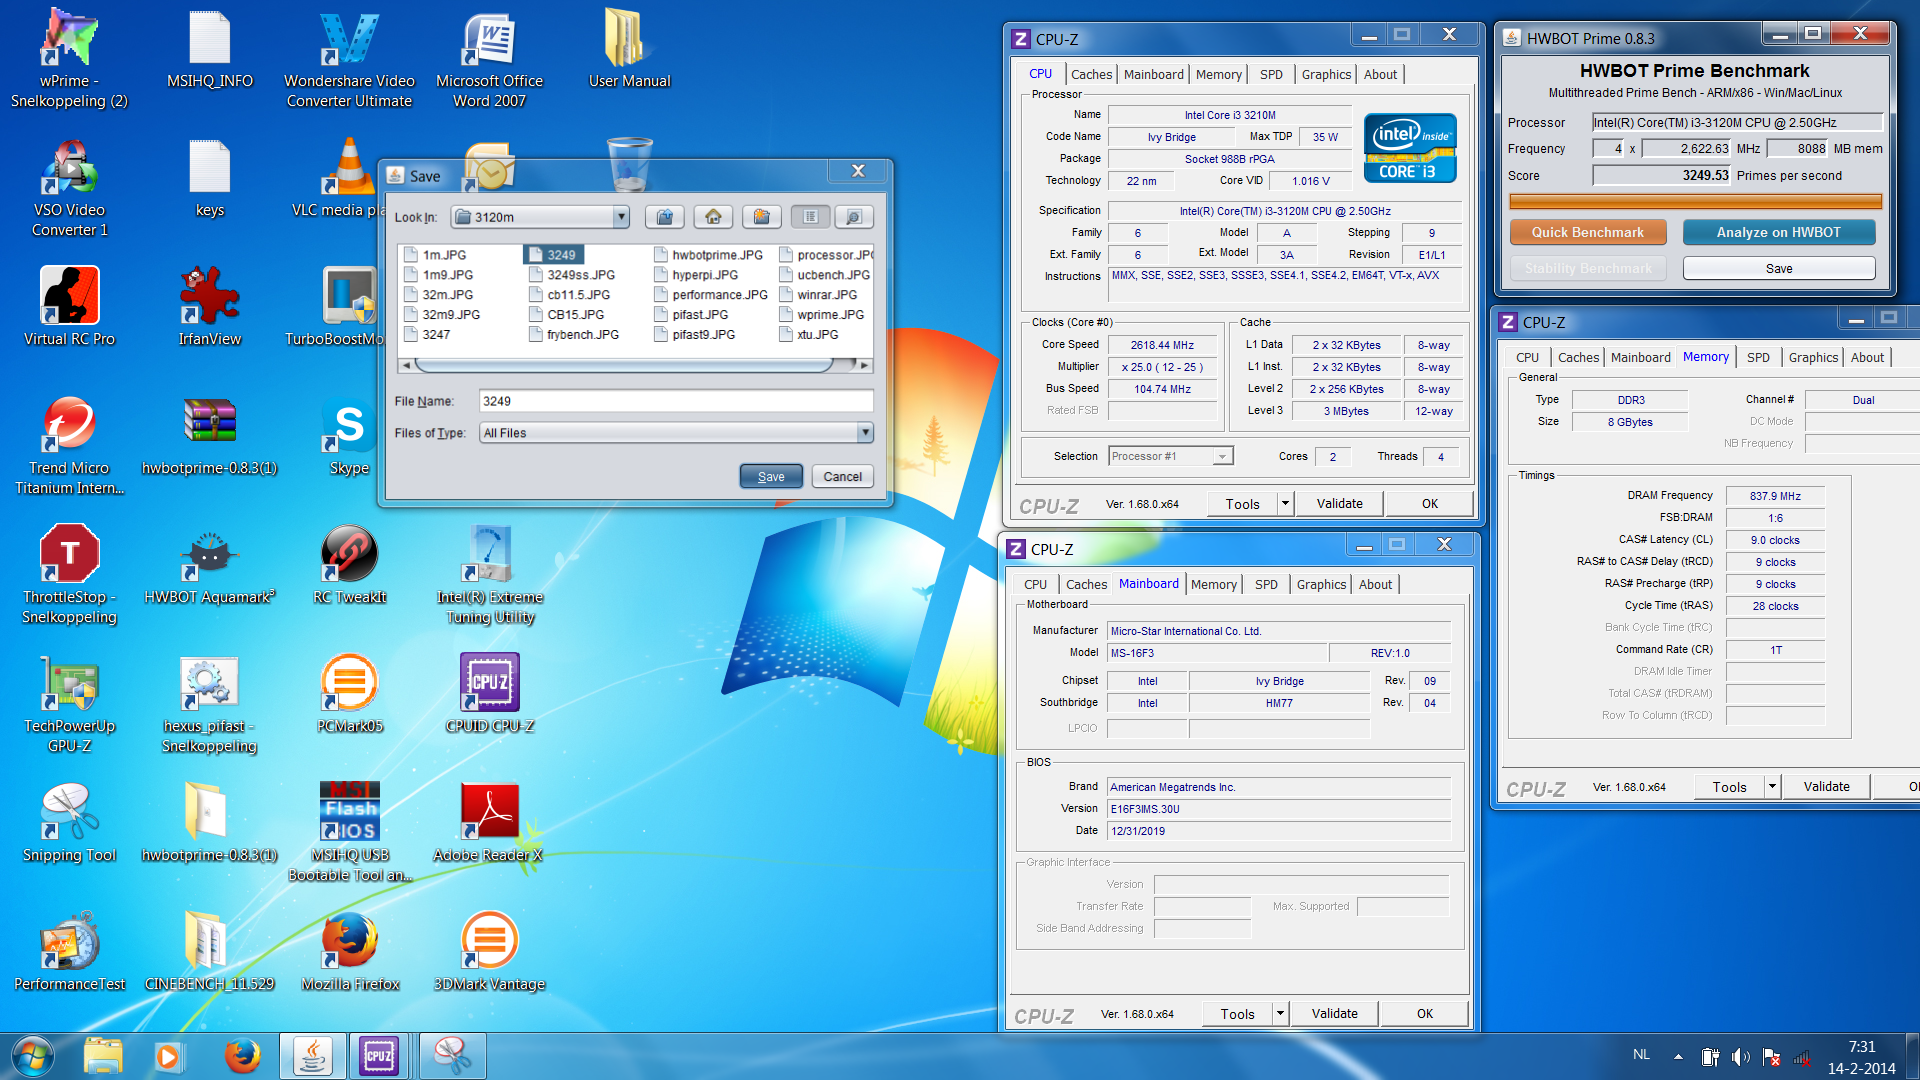
Task: Click Save button in HWBOT Prime window
Action: click(1778, 268)
